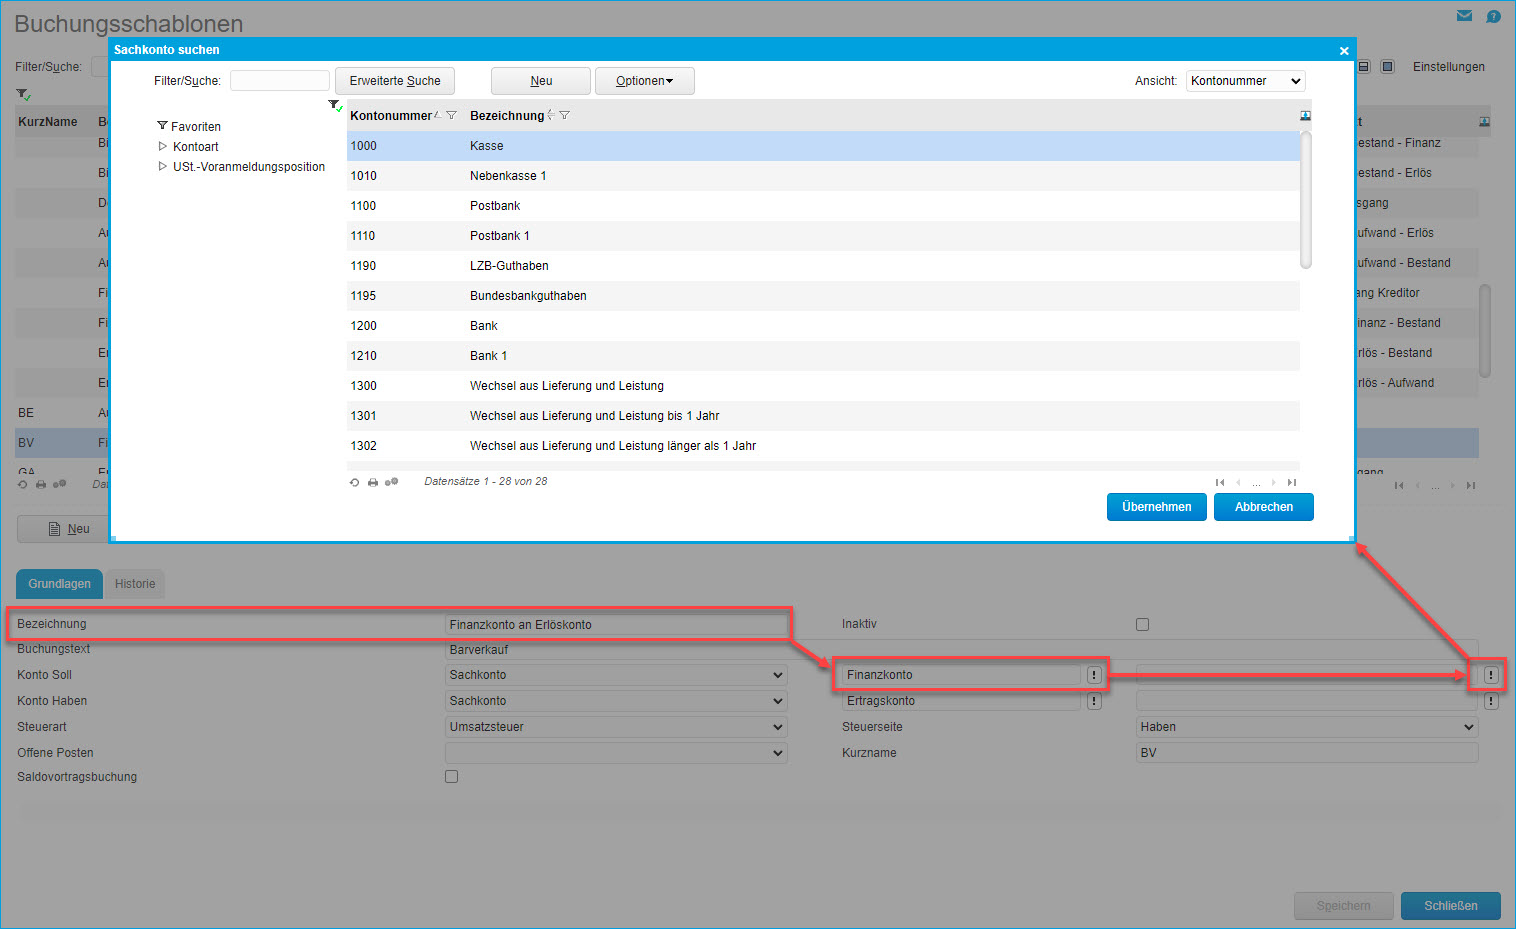Click the Übernehmen button
This screenshot has height=929, width=1516.
click(1156, 507)
